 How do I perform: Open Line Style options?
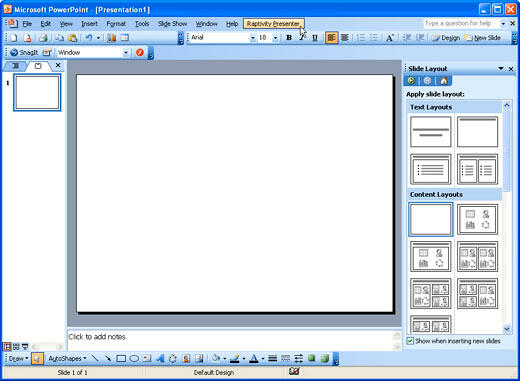[272, 359]
